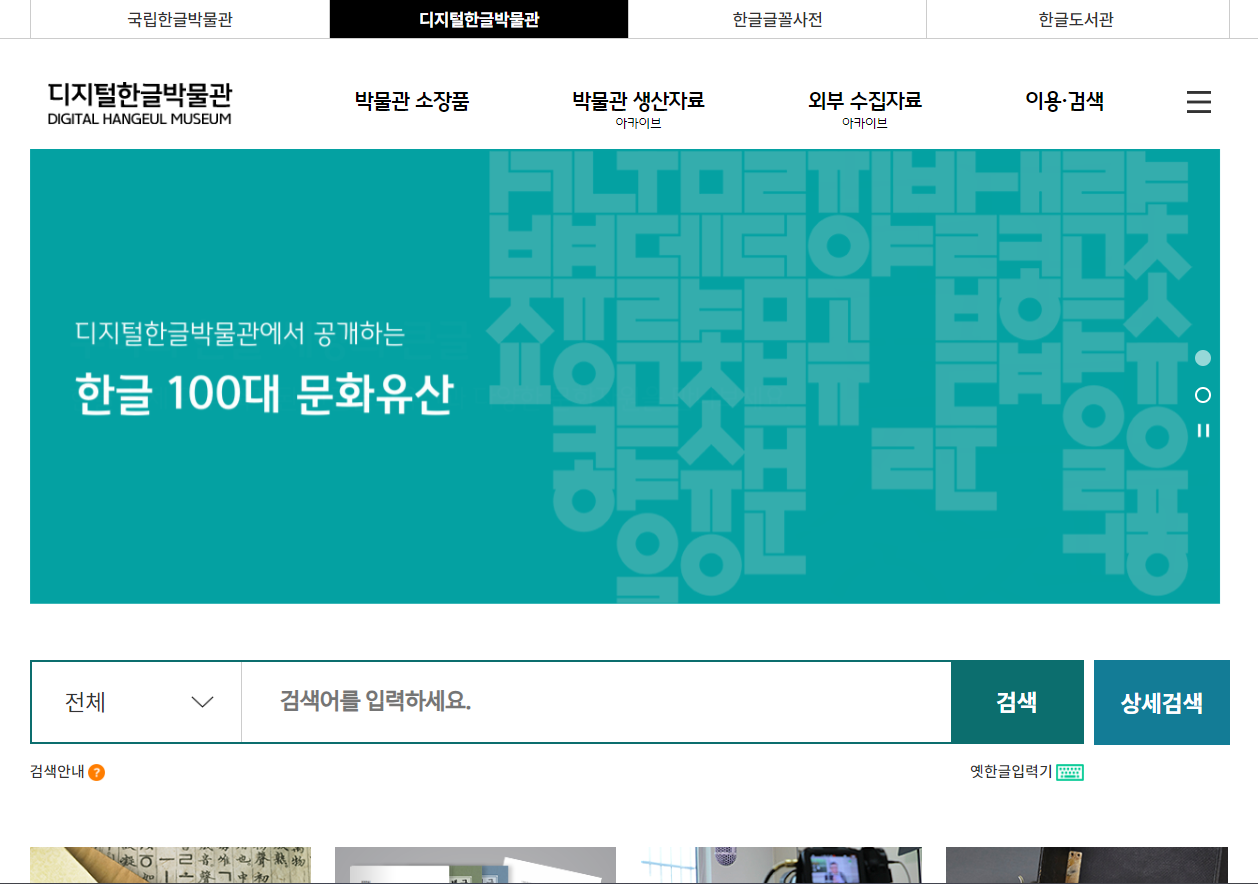Switch to the 한글글꼴사전 tab
Viewport: 1258px width, 884px height.
pos(777,19)
